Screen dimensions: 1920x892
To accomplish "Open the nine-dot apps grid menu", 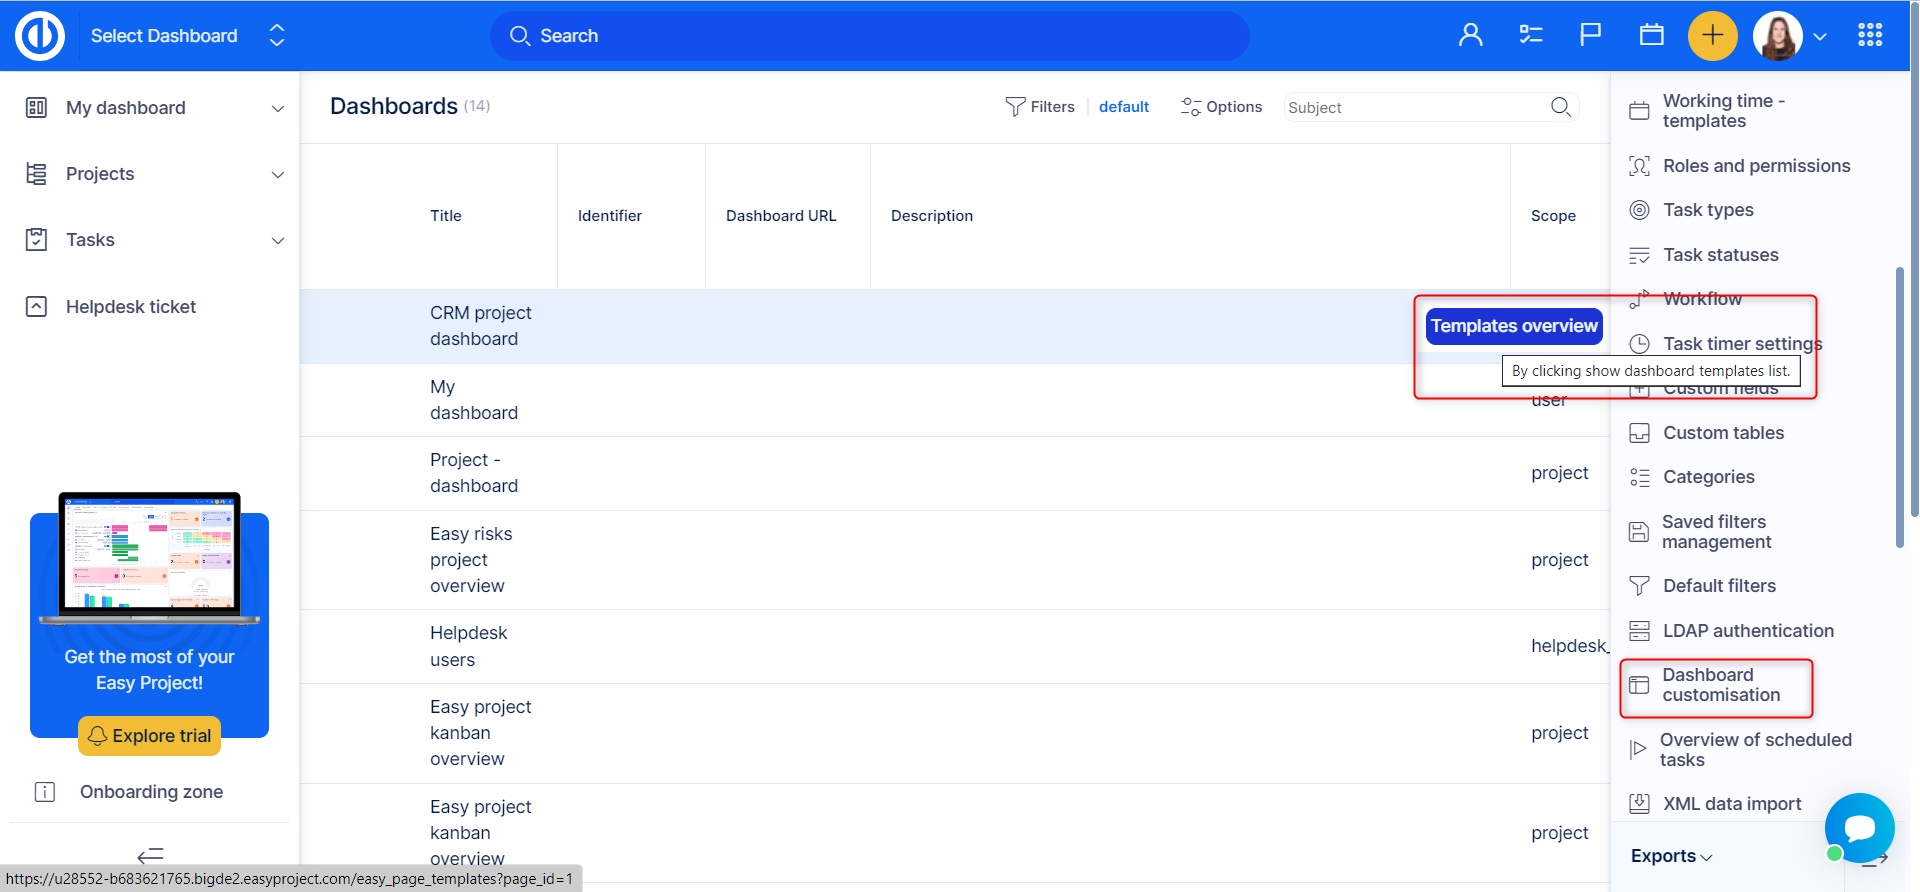I will [x=1870, y=36].
